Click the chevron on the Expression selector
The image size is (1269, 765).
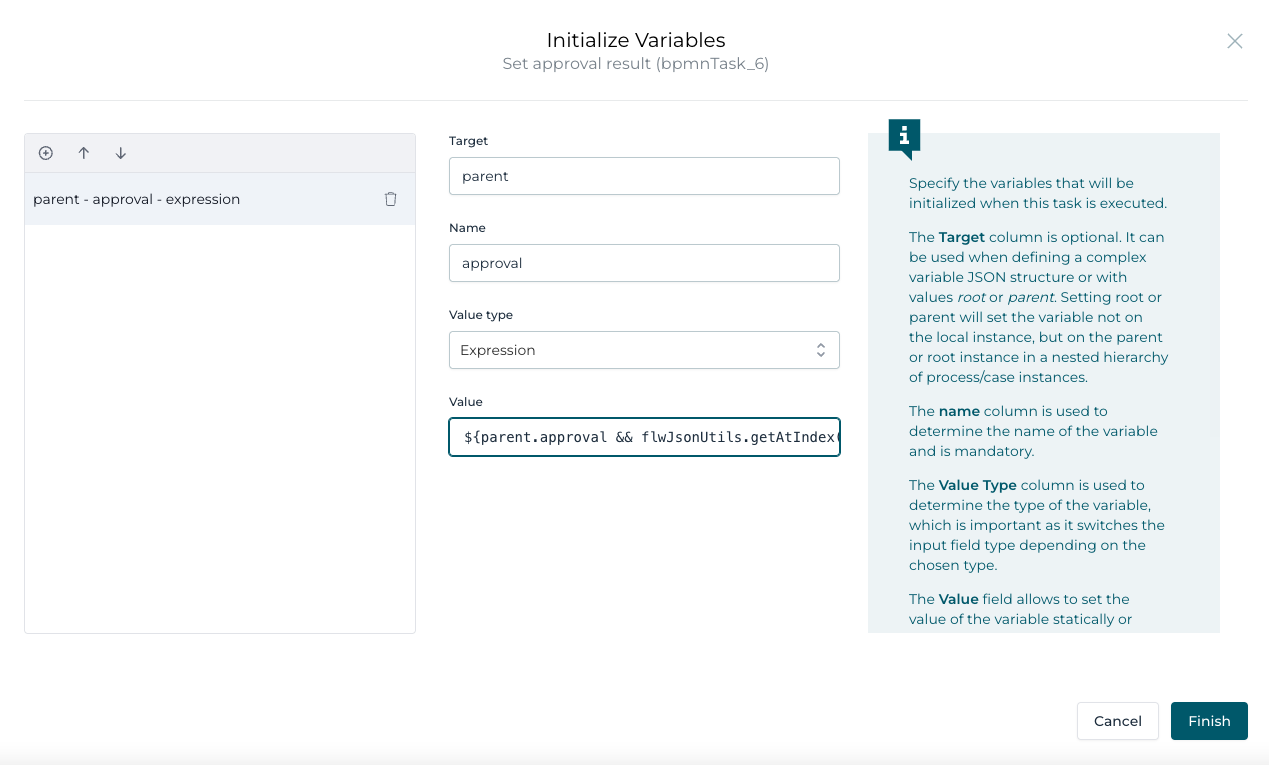821,350
